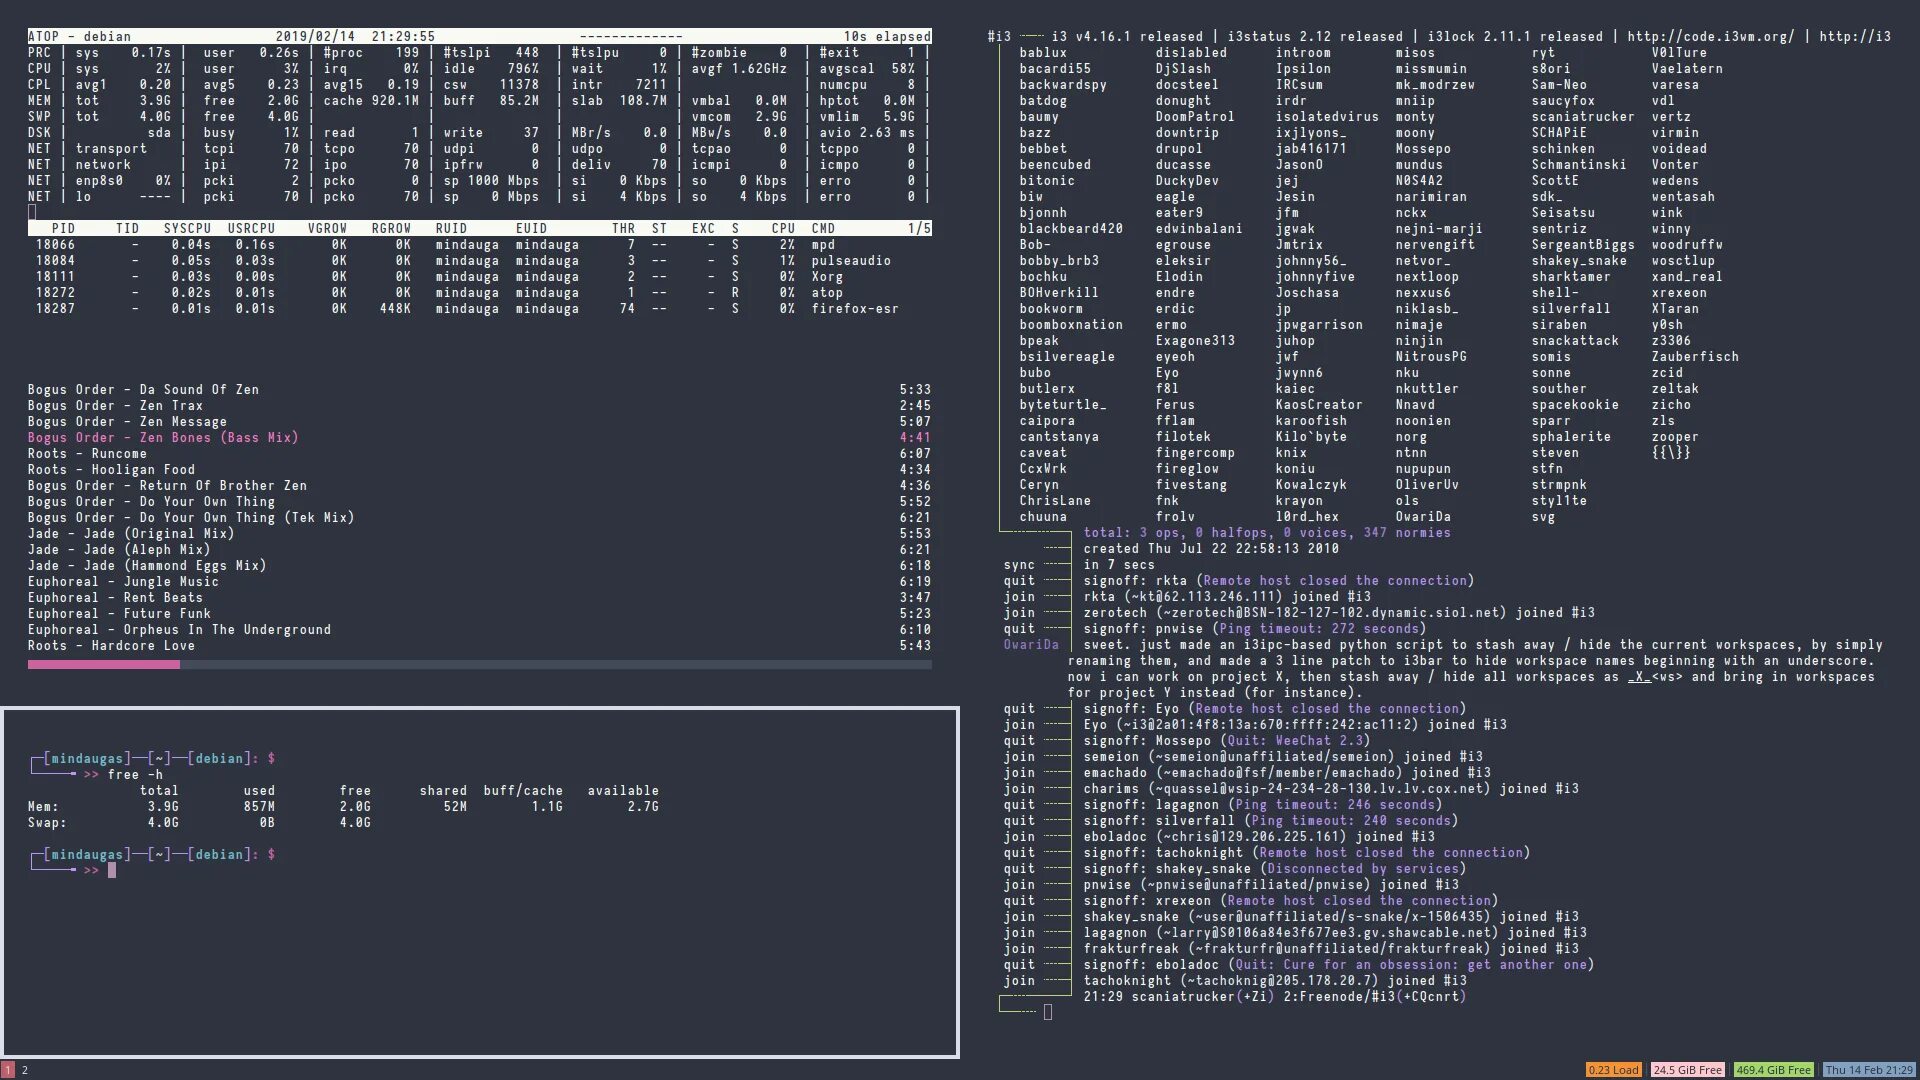Click the CPU column header in atop
Screen dimensions: 1920x1080
782,229
